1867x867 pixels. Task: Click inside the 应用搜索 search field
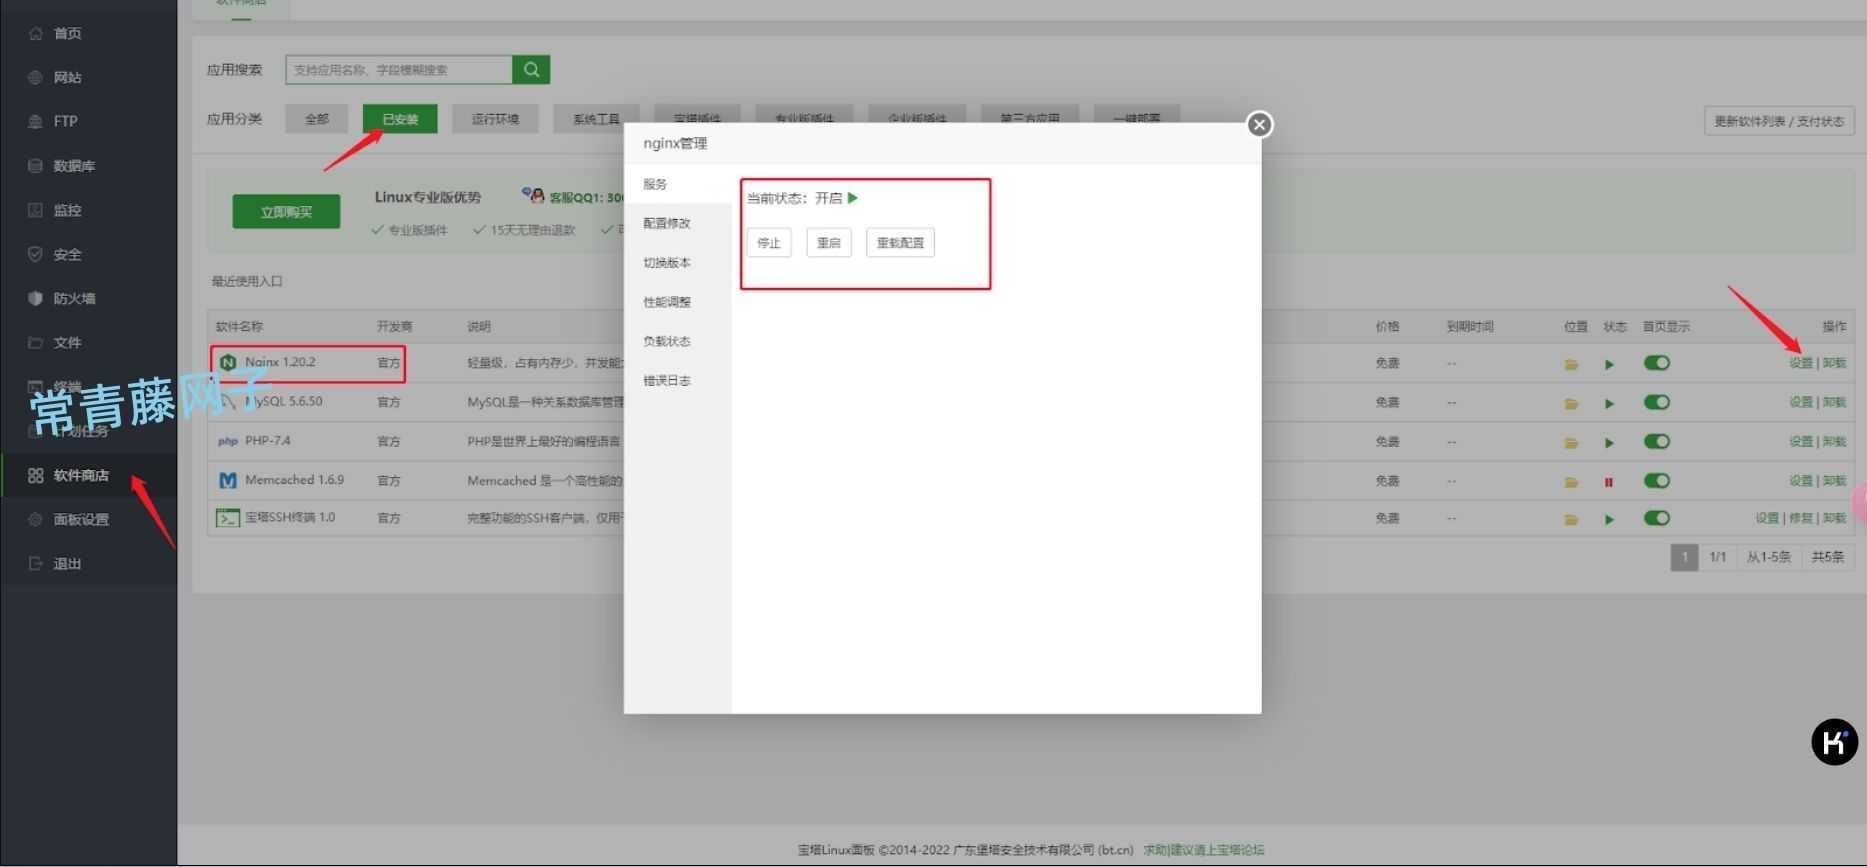(399, 69)
